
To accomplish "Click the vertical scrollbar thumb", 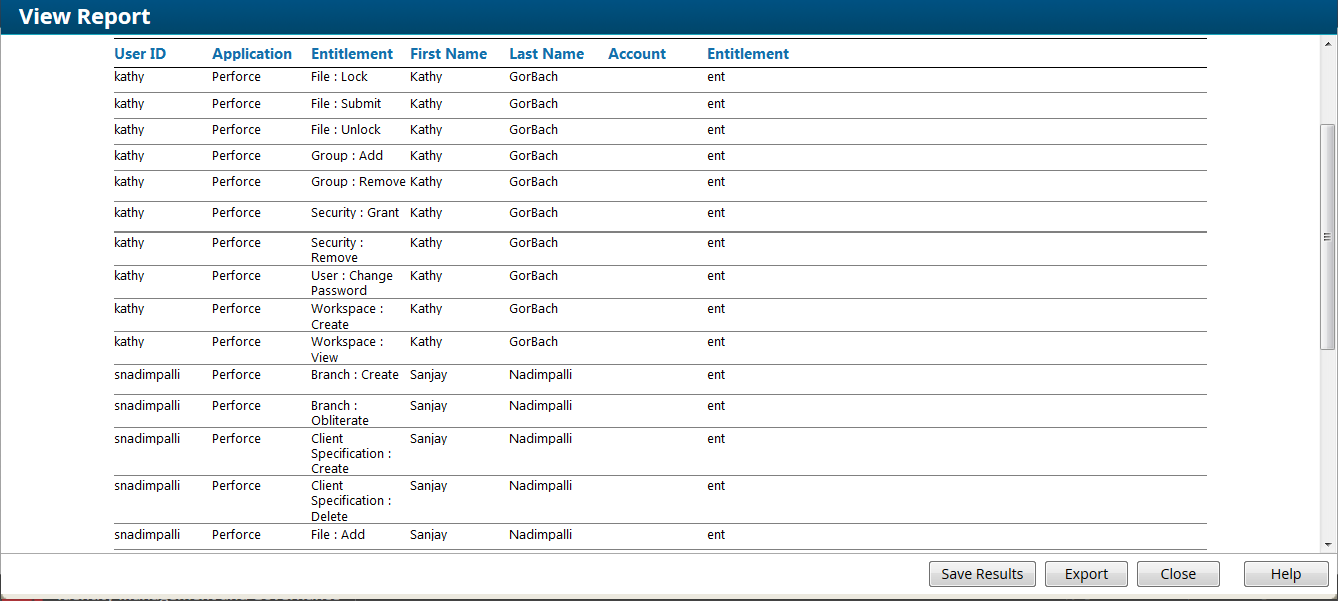I will point(1328,237).
